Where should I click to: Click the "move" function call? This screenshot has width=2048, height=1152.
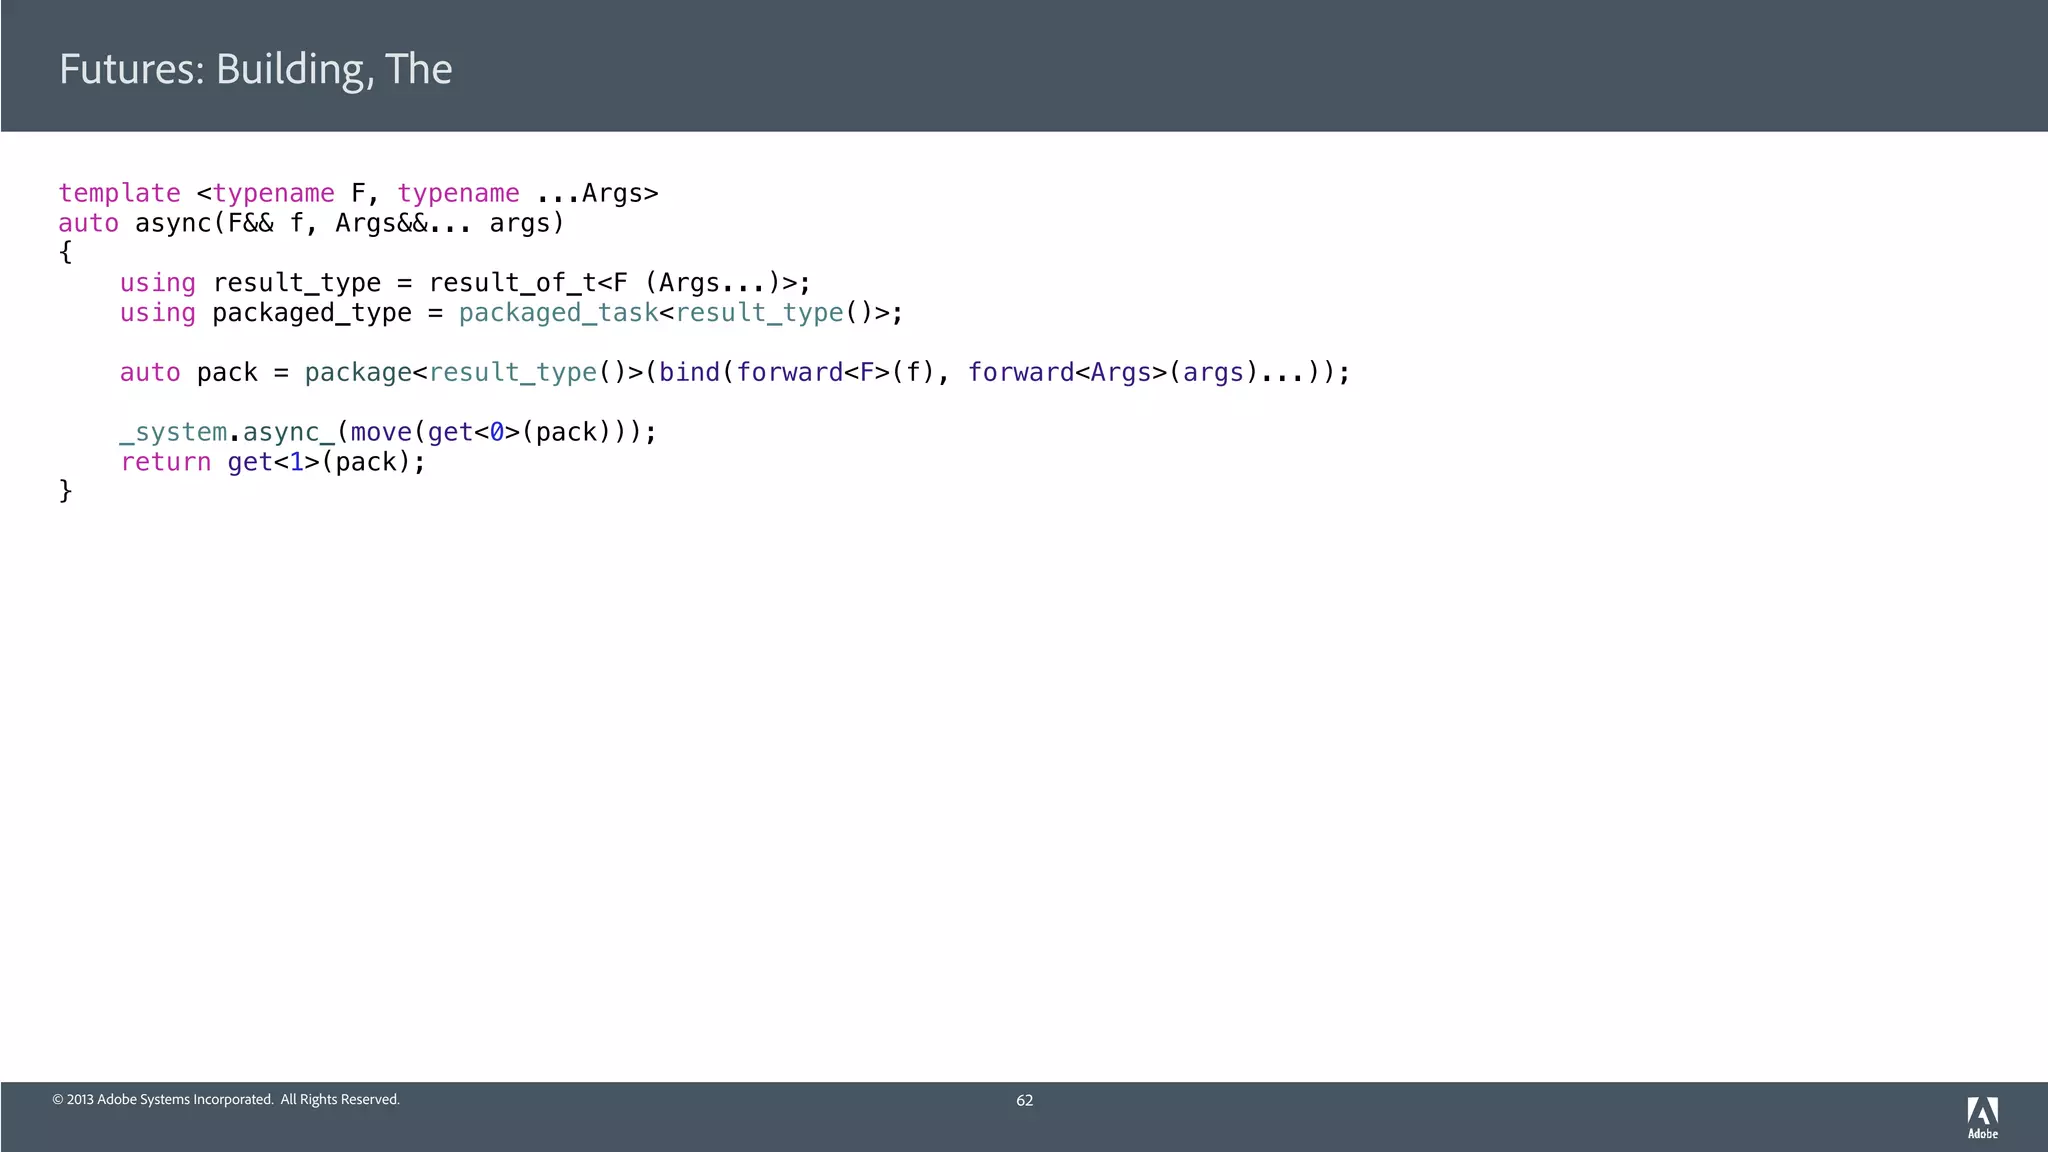click(x=381, y=432)
